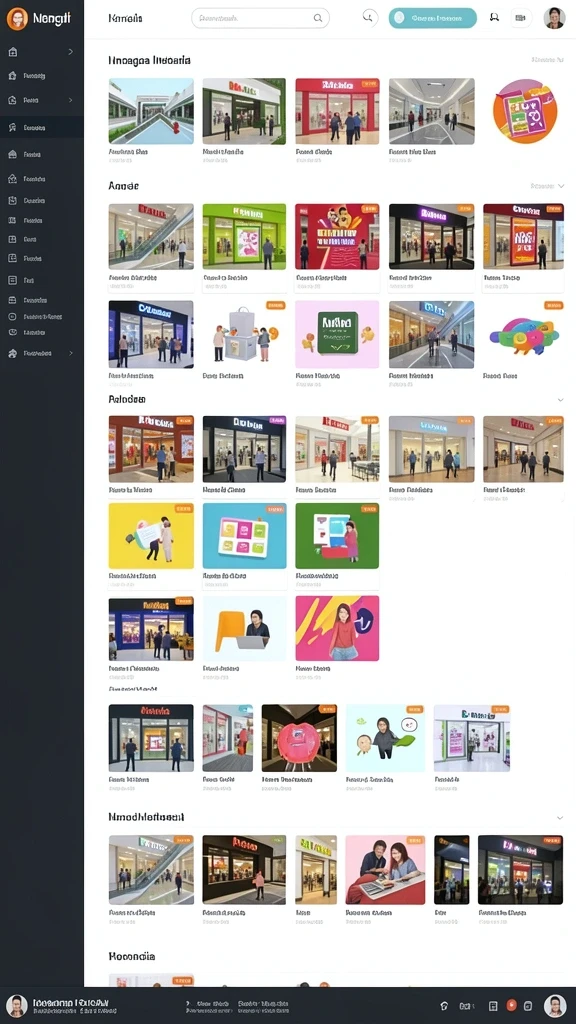Screen dimensions: 576x1024
Task: Open sidebar item with storefront awning icon
Action: coord(42,155)
